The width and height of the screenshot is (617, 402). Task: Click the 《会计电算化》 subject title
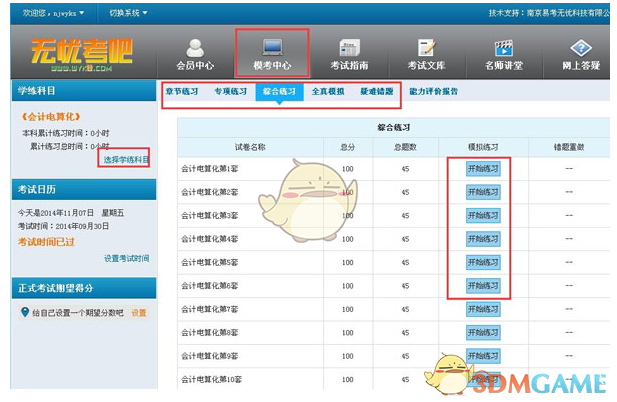click(x=51, y=116)
